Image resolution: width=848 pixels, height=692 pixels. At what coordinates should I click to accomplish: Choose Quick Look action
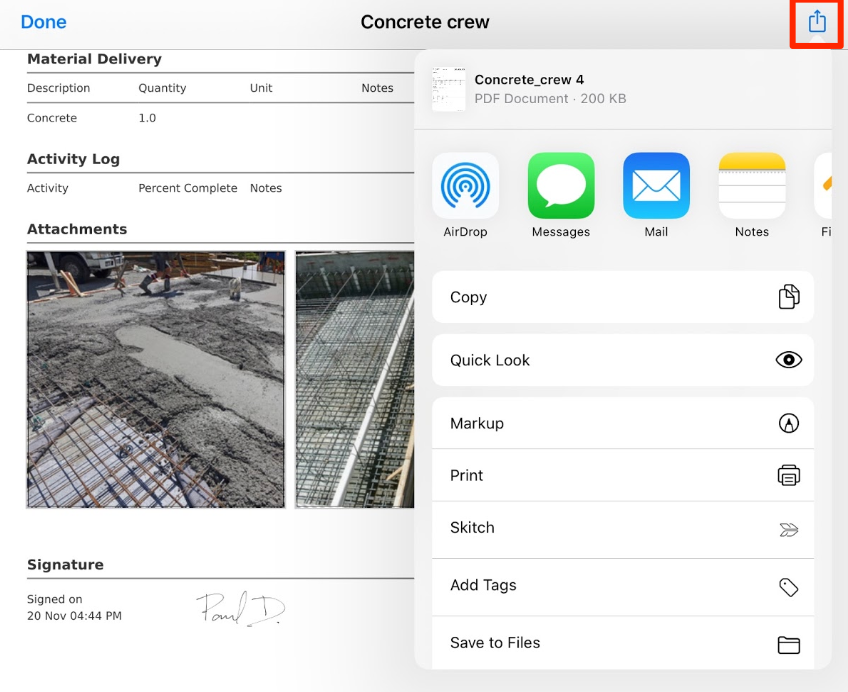(623, 360)
